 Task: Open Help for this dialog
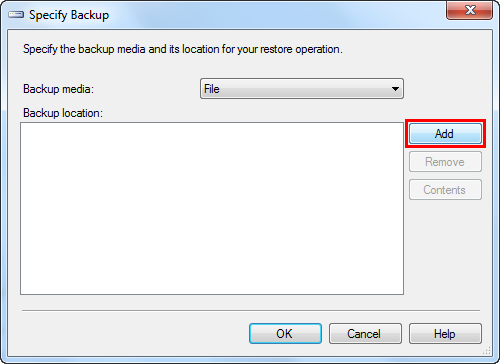tap(445, 333)
